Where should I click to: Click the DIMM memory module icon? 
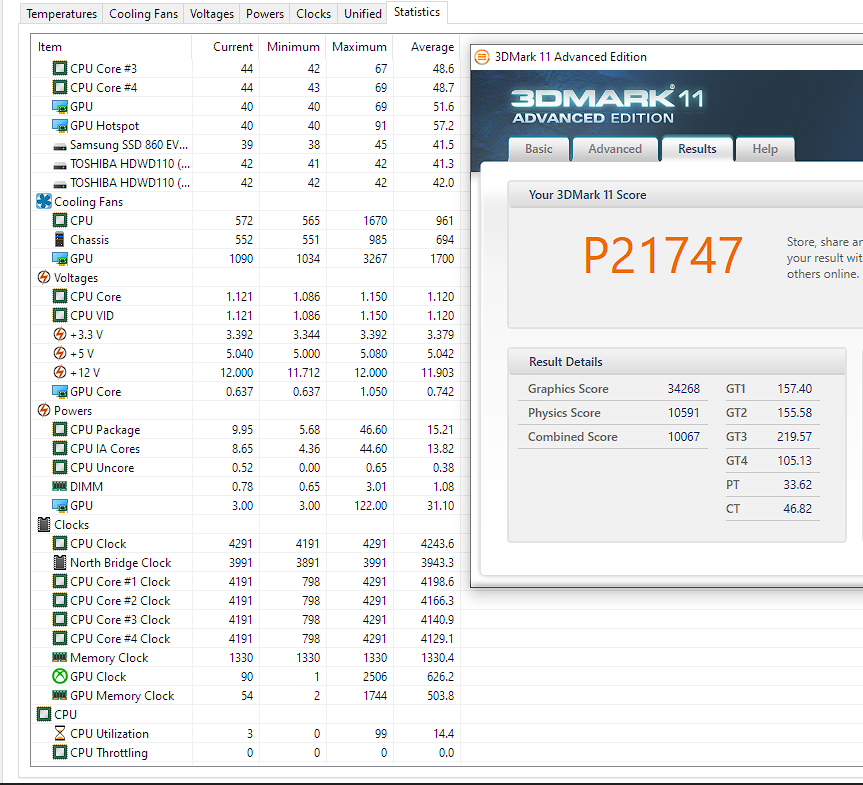tap(59, 486)
